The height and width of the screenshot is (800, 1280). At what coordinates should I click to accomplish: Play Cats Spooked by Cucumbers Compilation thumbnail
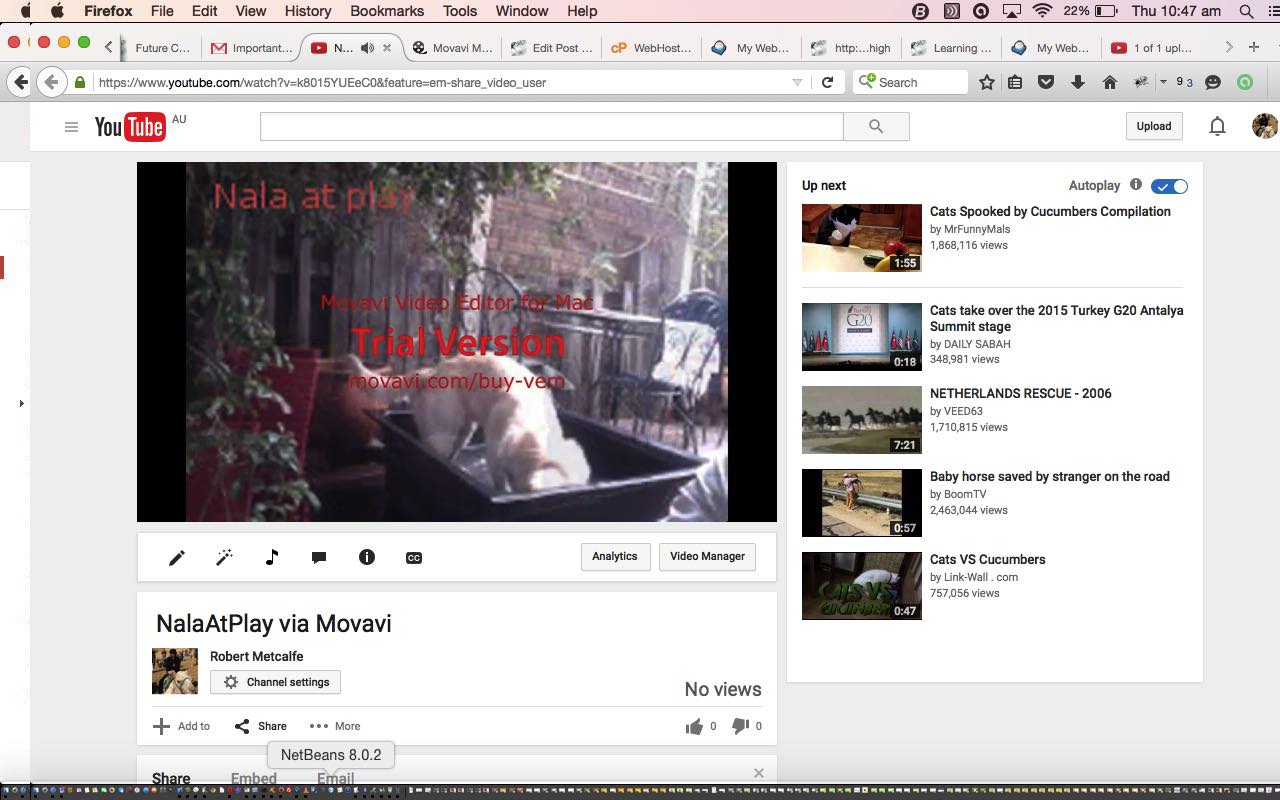coord(861,238)
